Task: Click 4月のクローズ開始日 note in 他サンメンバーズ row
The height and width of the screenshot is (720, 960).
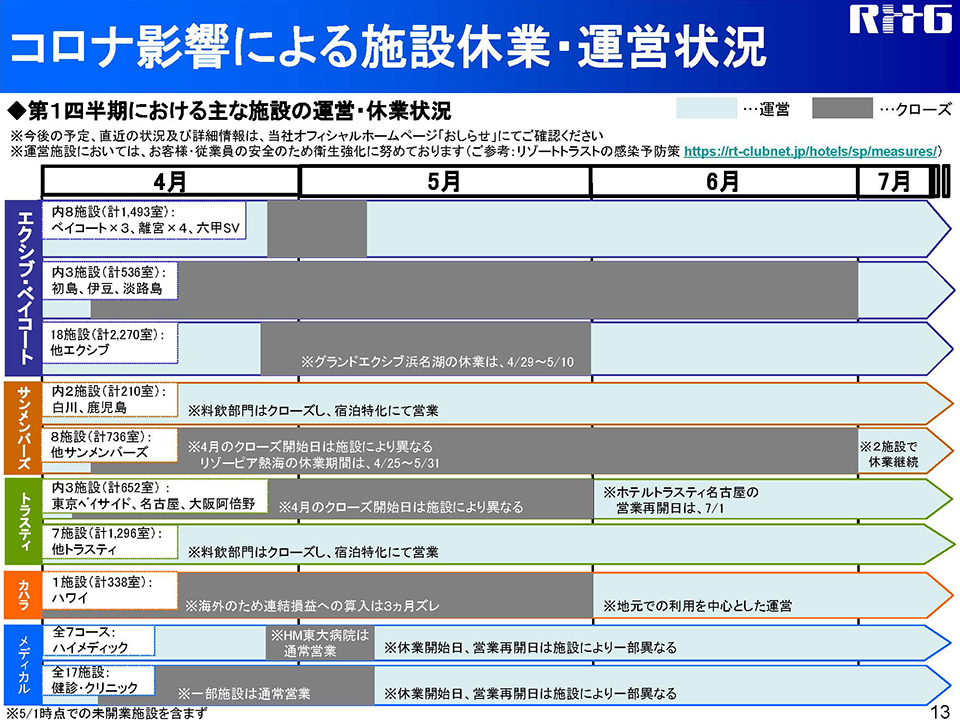Action: tap(310, 446)
